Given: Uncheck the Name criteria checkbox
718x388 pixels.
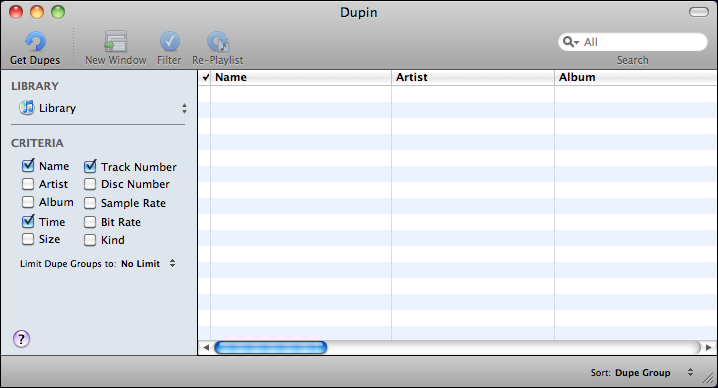Looking at the screenshot, I should [x=28, y=165].
